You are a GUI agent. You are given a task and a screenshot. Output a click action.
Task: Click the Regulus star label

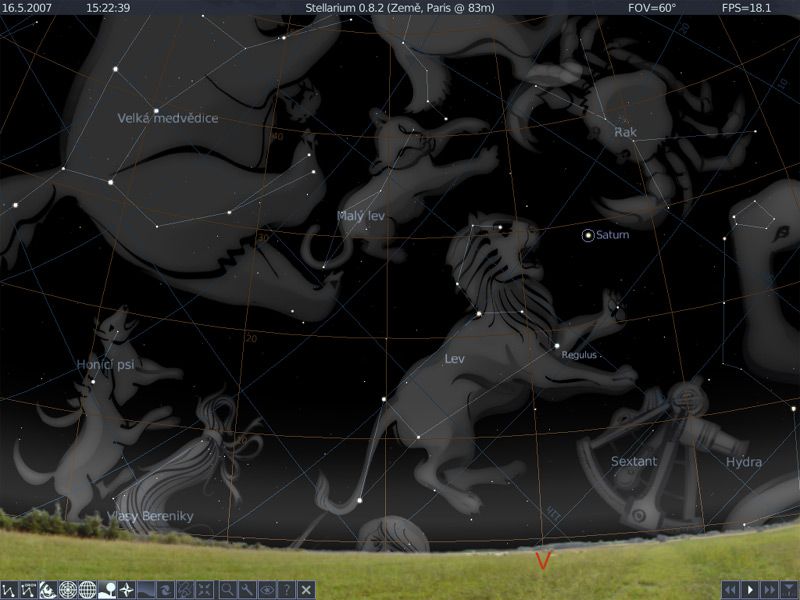pos(579,355)
